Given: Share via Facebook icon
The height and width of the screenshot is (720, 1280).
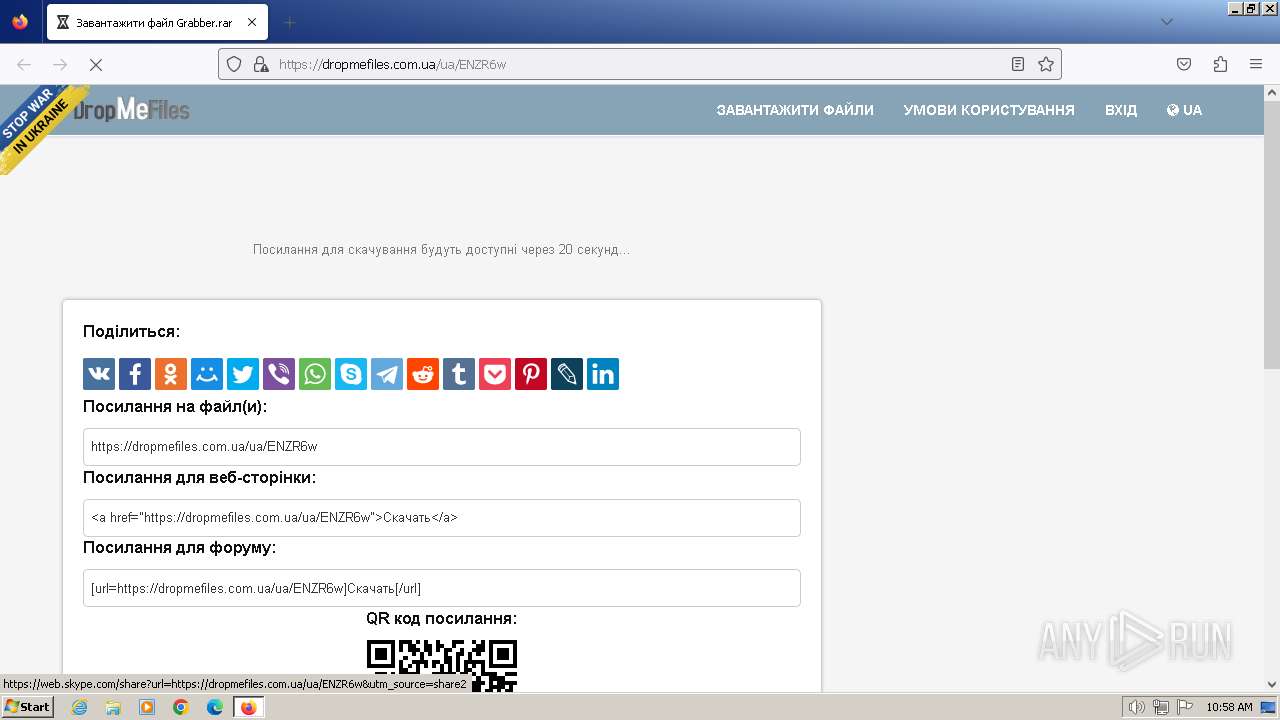Looking at the screenshot, I should tap(135, 374).
